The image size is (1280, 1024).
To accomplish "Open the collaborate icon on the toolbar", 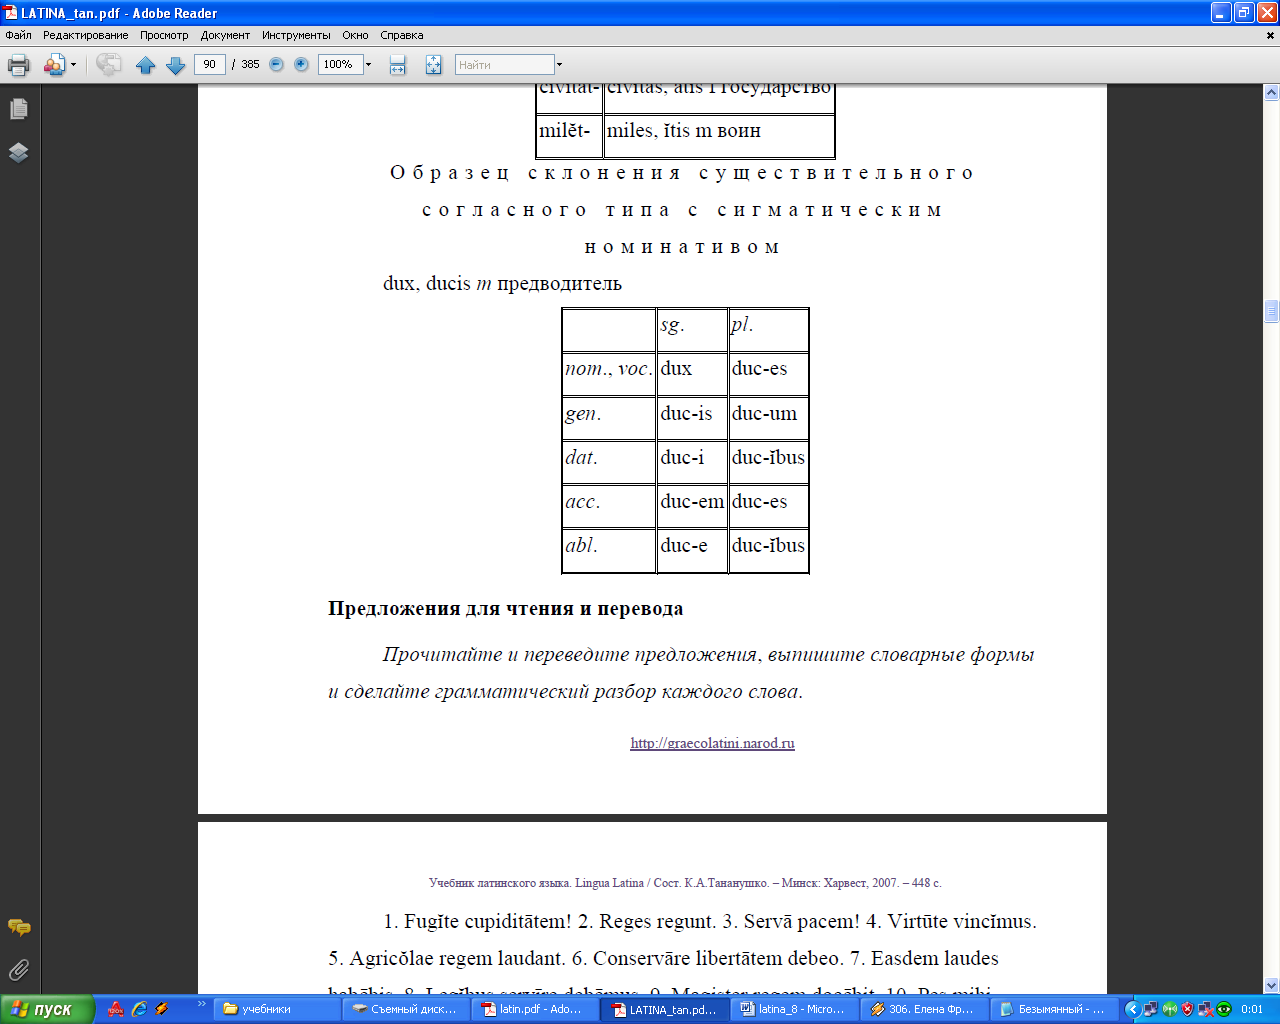I will pos(54,65).
